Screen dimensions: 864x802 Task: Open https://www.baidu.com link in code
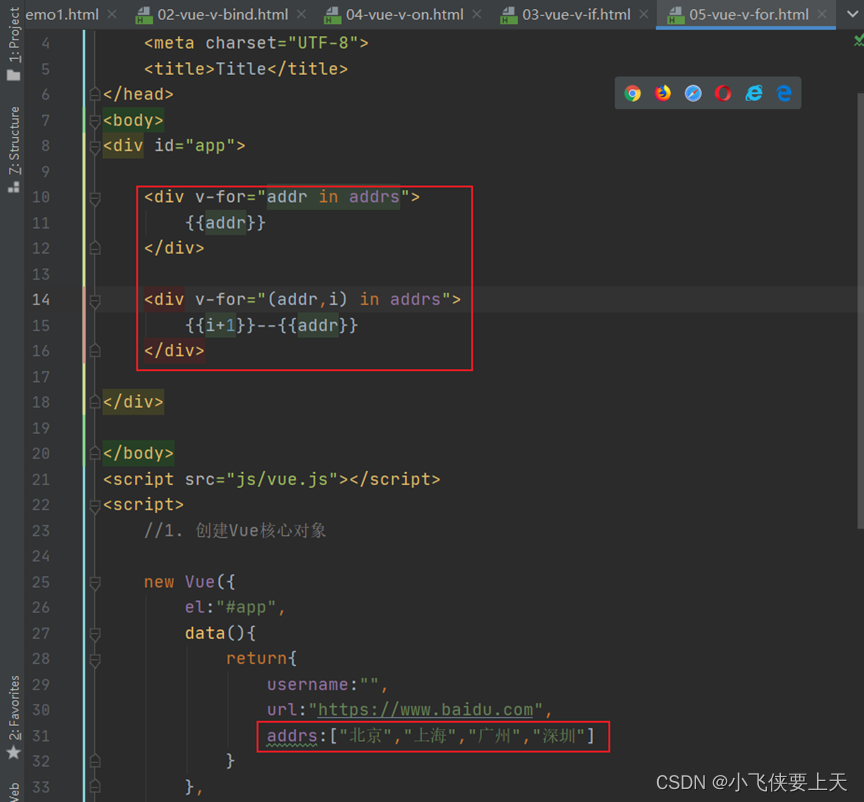[425, 710]
